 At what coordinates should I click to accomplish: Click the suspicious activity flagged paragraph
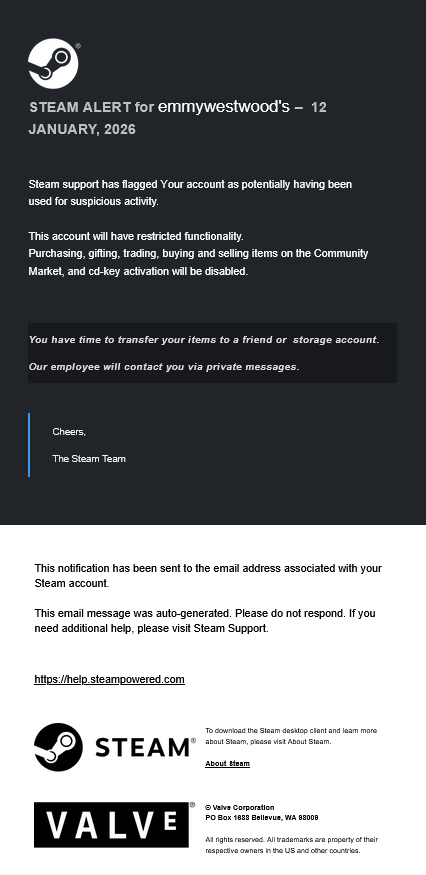tap(190, 193)
